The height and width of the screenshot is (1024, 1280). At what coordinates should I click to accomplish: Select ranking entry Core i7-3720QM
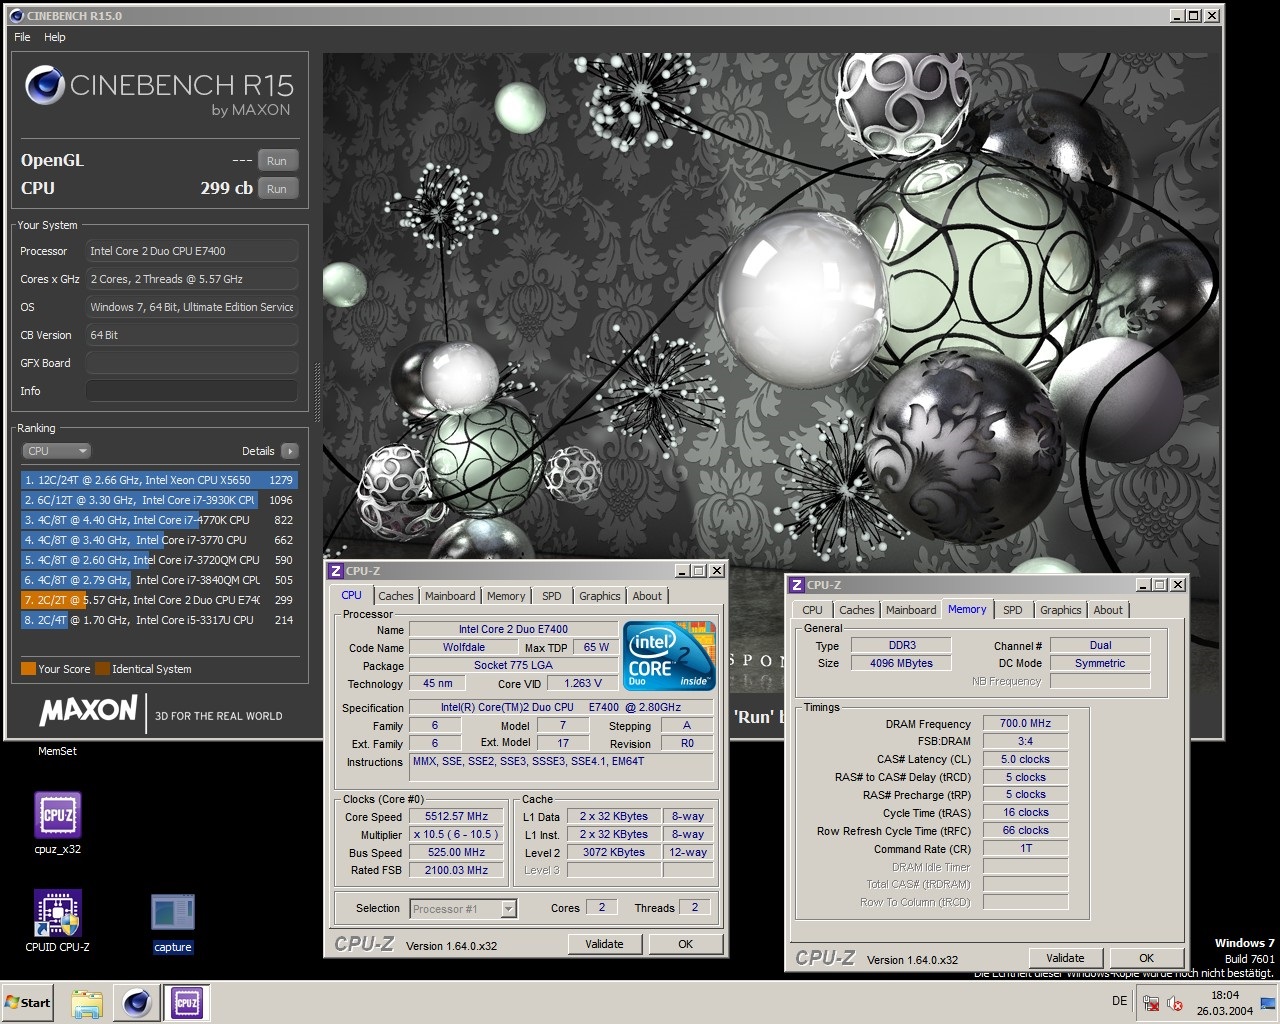click(x=158, y=560)
